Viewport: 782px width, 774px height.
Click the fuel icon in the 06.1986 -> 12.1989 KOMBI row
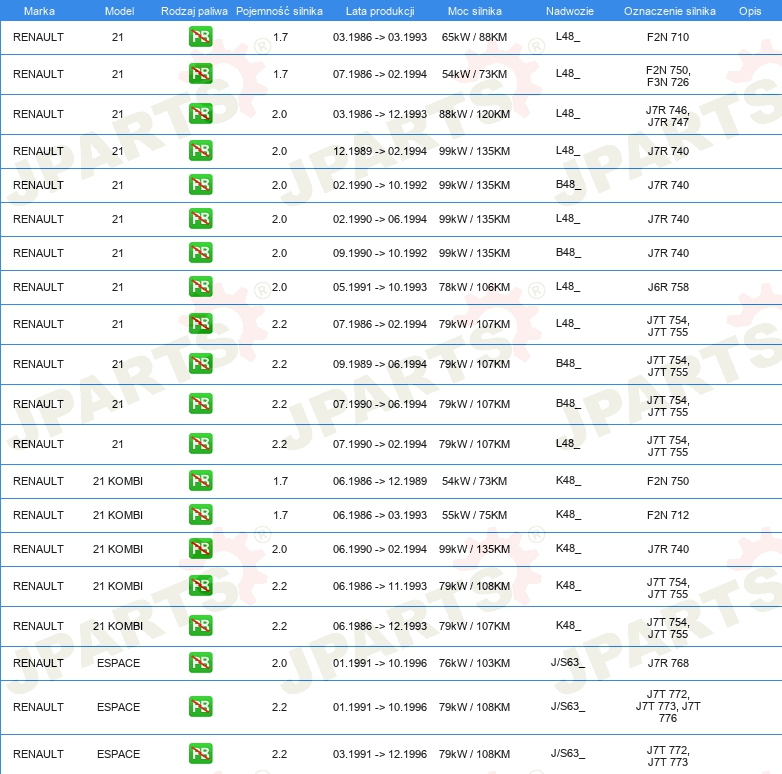[200, 481]
